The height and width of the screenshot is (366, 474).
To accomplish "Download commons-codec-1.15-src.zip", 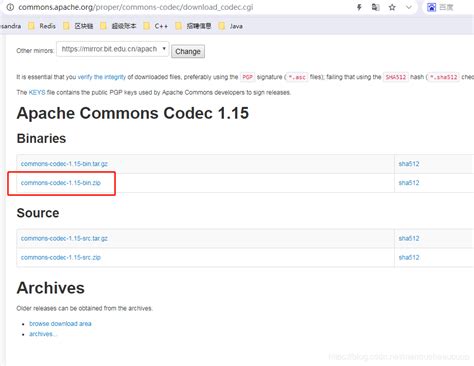I will point(61,257).
